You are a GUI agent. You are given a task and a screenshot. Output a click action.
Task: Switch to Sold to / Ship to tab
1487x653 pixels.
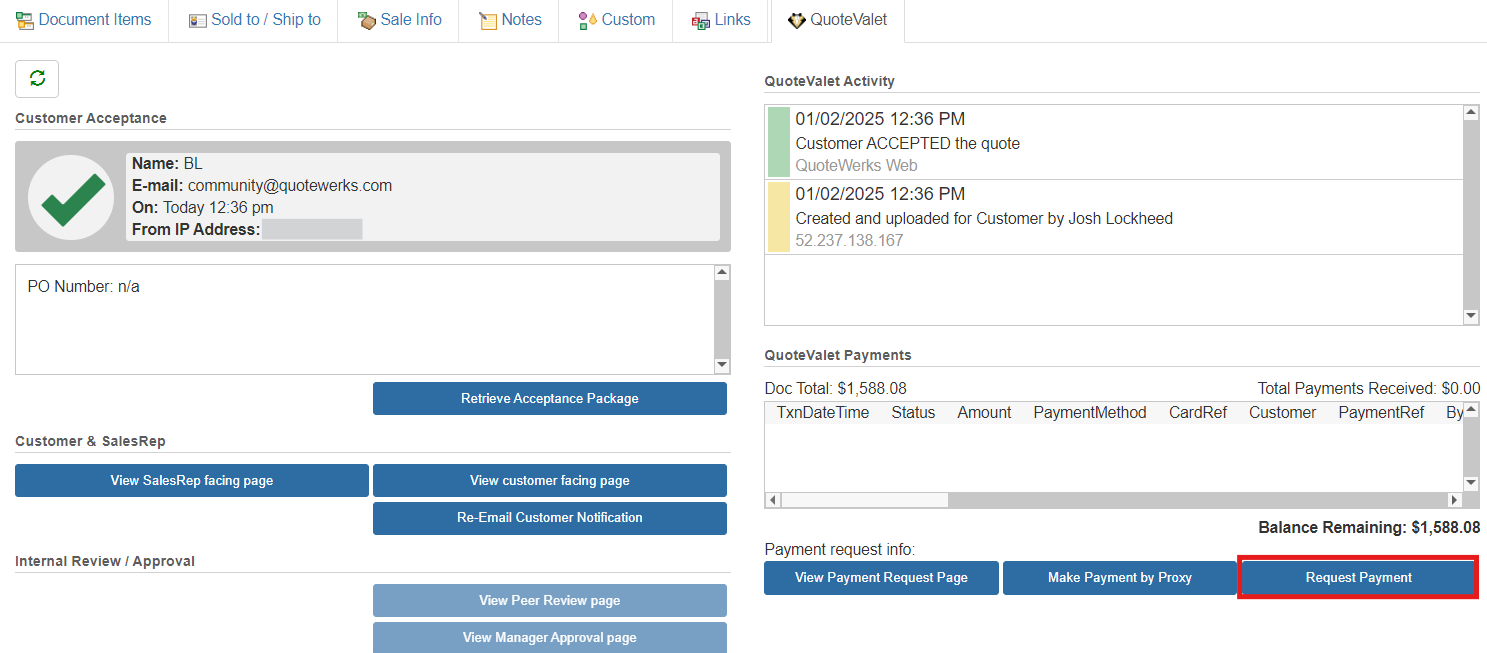click(x=254, y=20)
